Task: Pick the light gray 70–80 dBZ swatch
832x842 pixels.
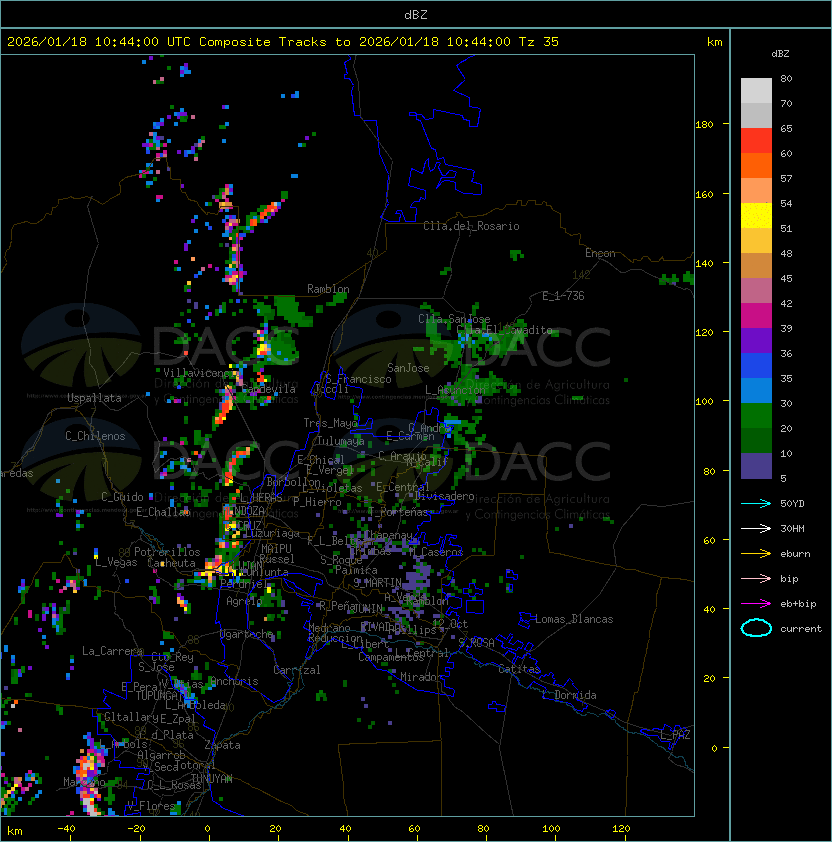Action: pos(756,90)
